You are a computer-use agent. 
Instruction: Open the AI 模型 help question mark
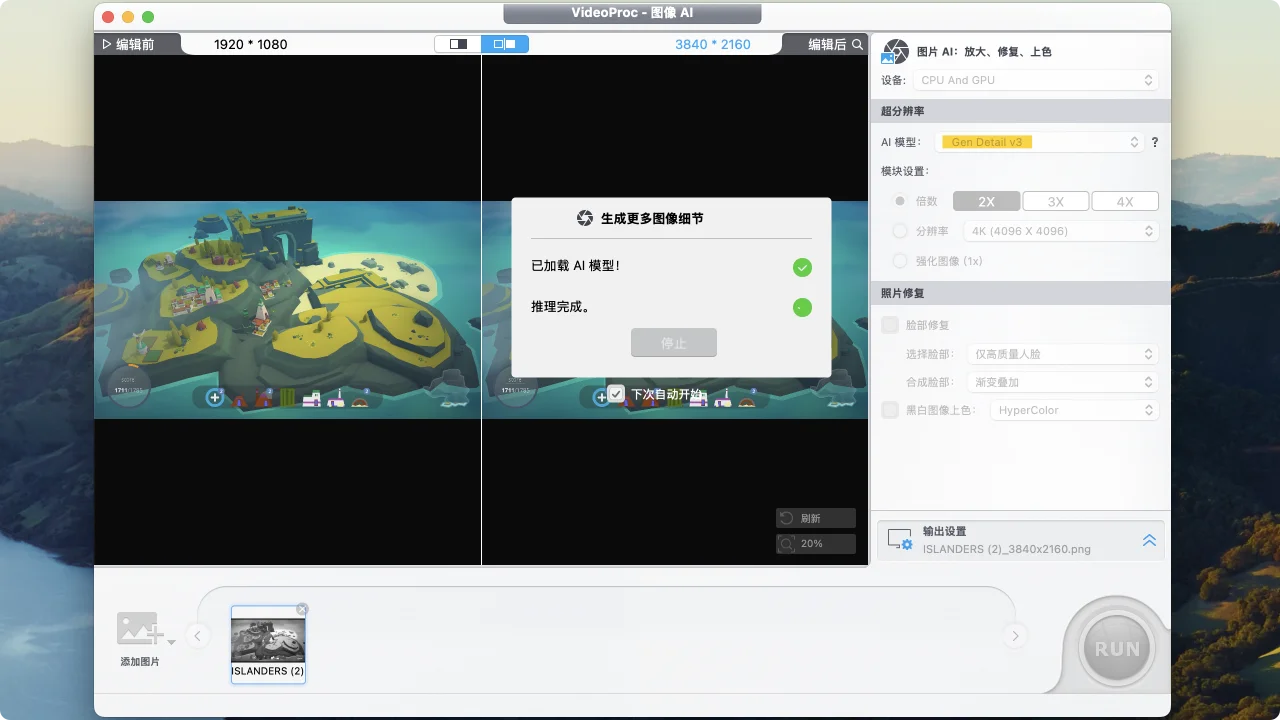click(x=1155, y=142)
